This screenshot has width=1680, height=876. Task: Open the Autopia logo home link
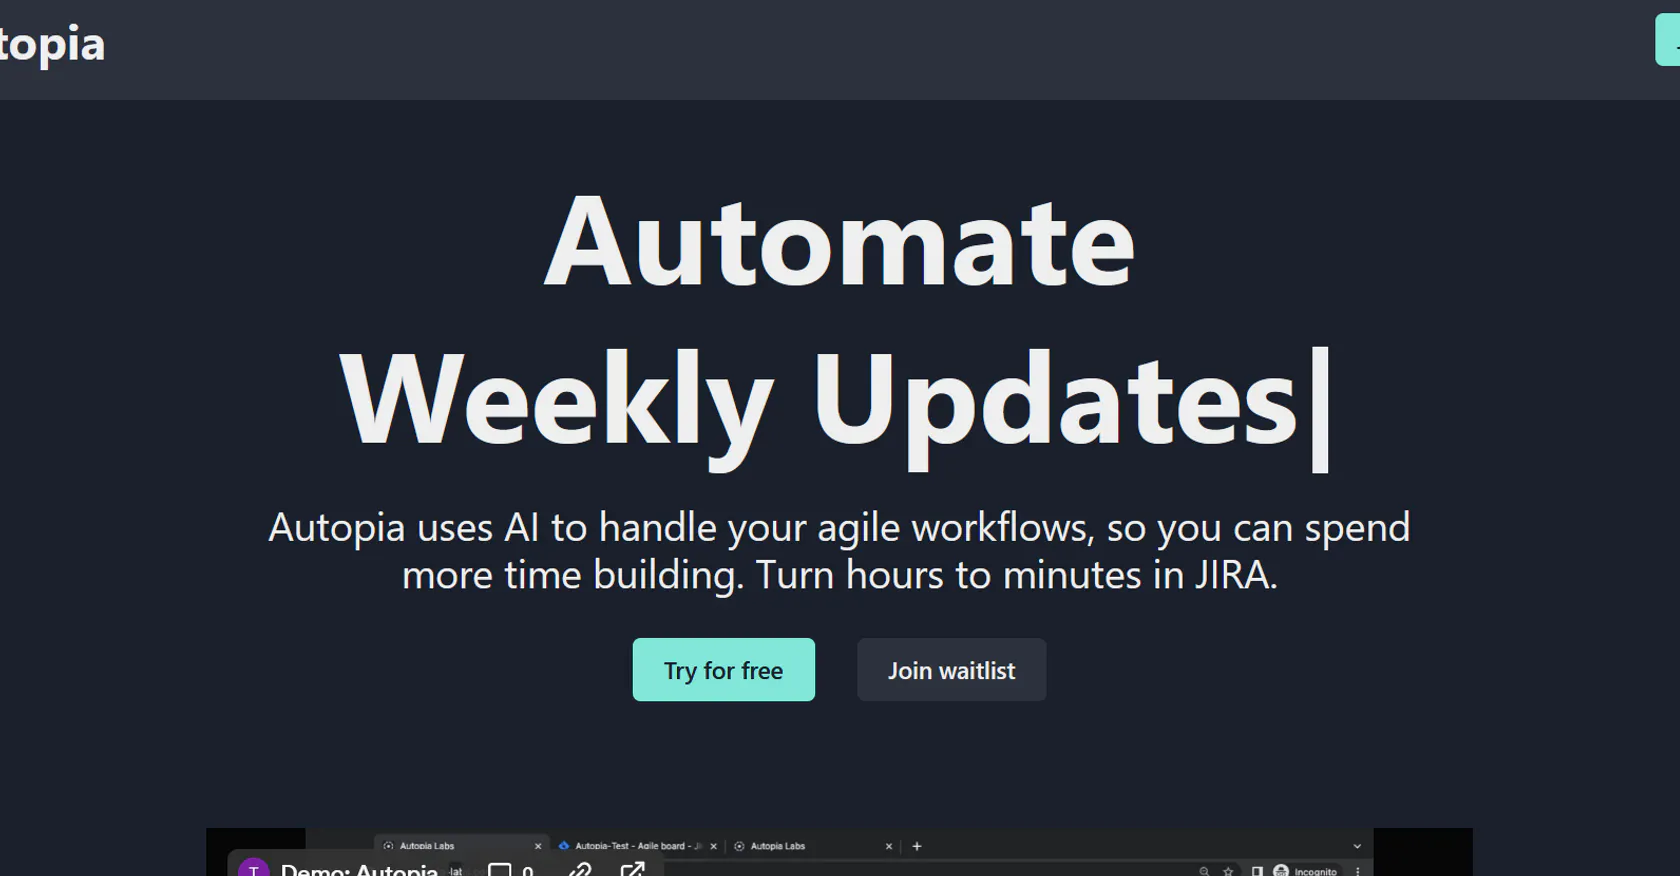tap(52, 45)
